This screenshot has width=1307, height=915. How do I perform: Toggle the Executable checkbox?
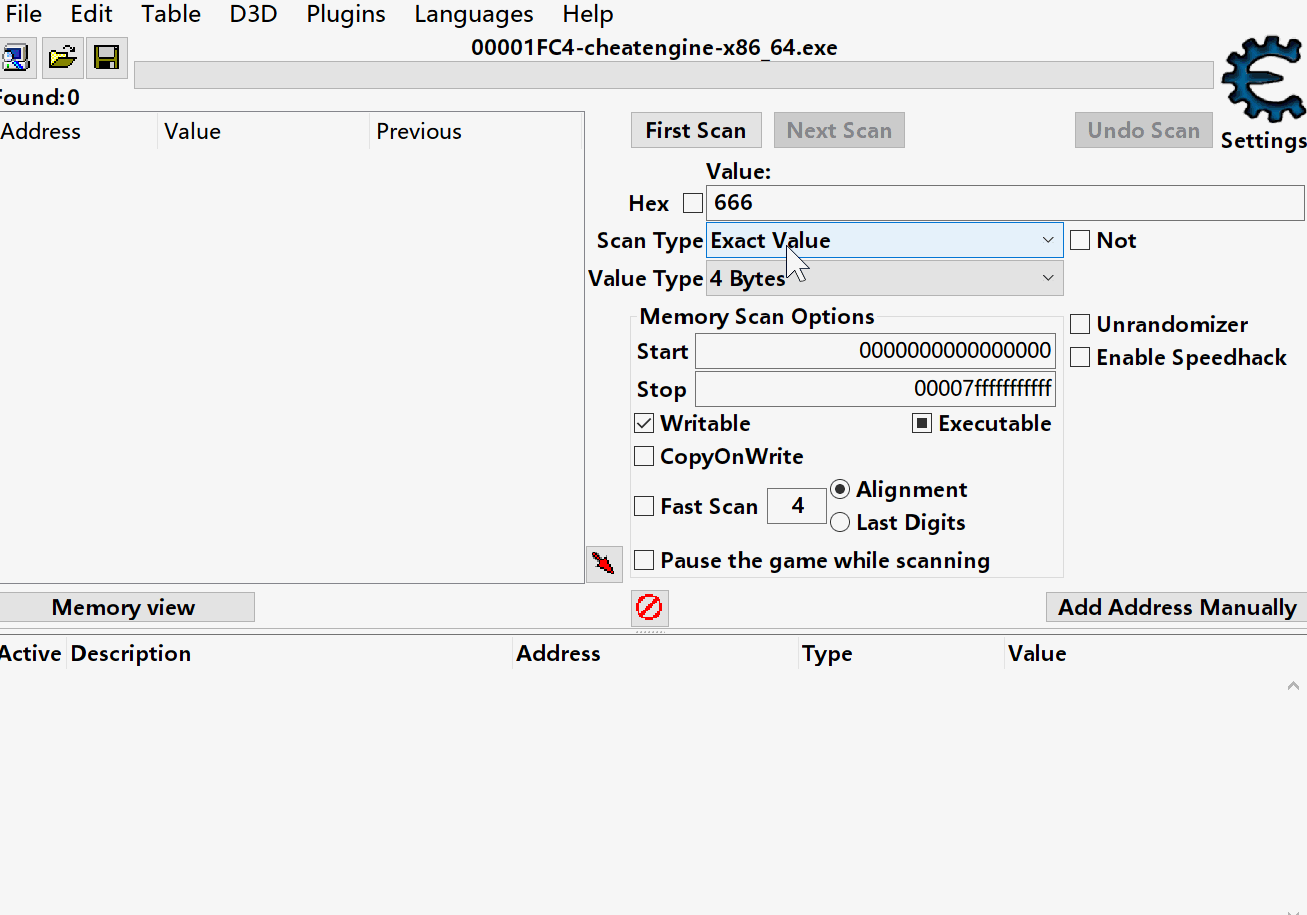tap(922, 423)
